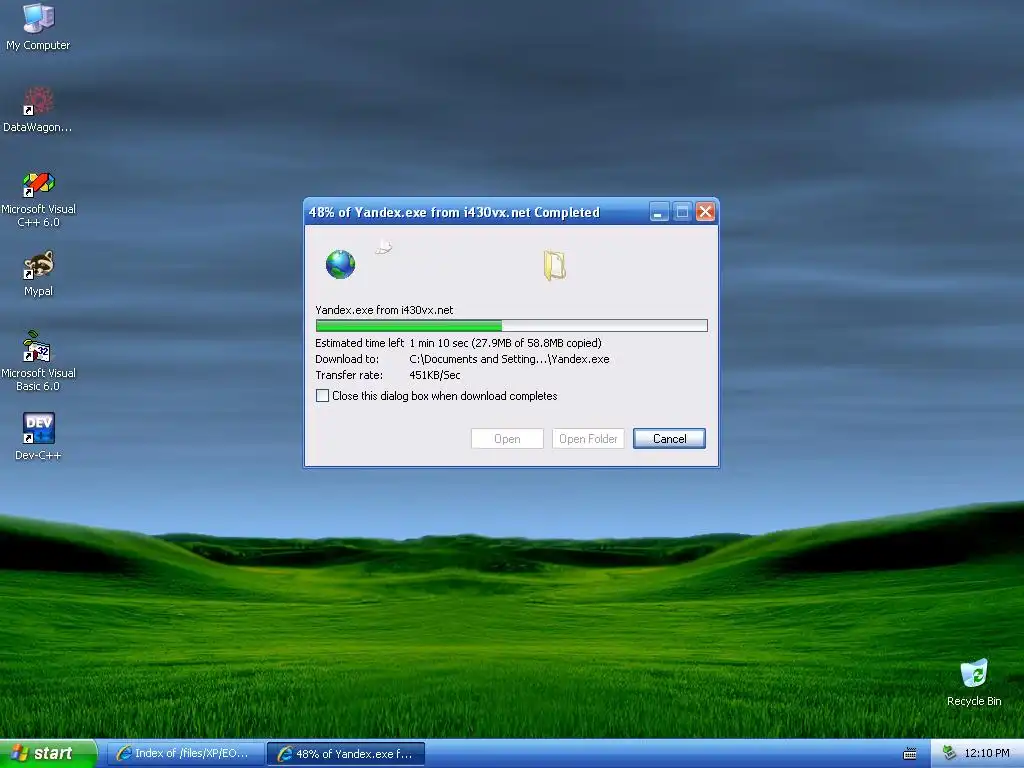Open the My Computer desktop icon
The height and width of the screenshot is (768, 1024).
[x=38, y=26]
